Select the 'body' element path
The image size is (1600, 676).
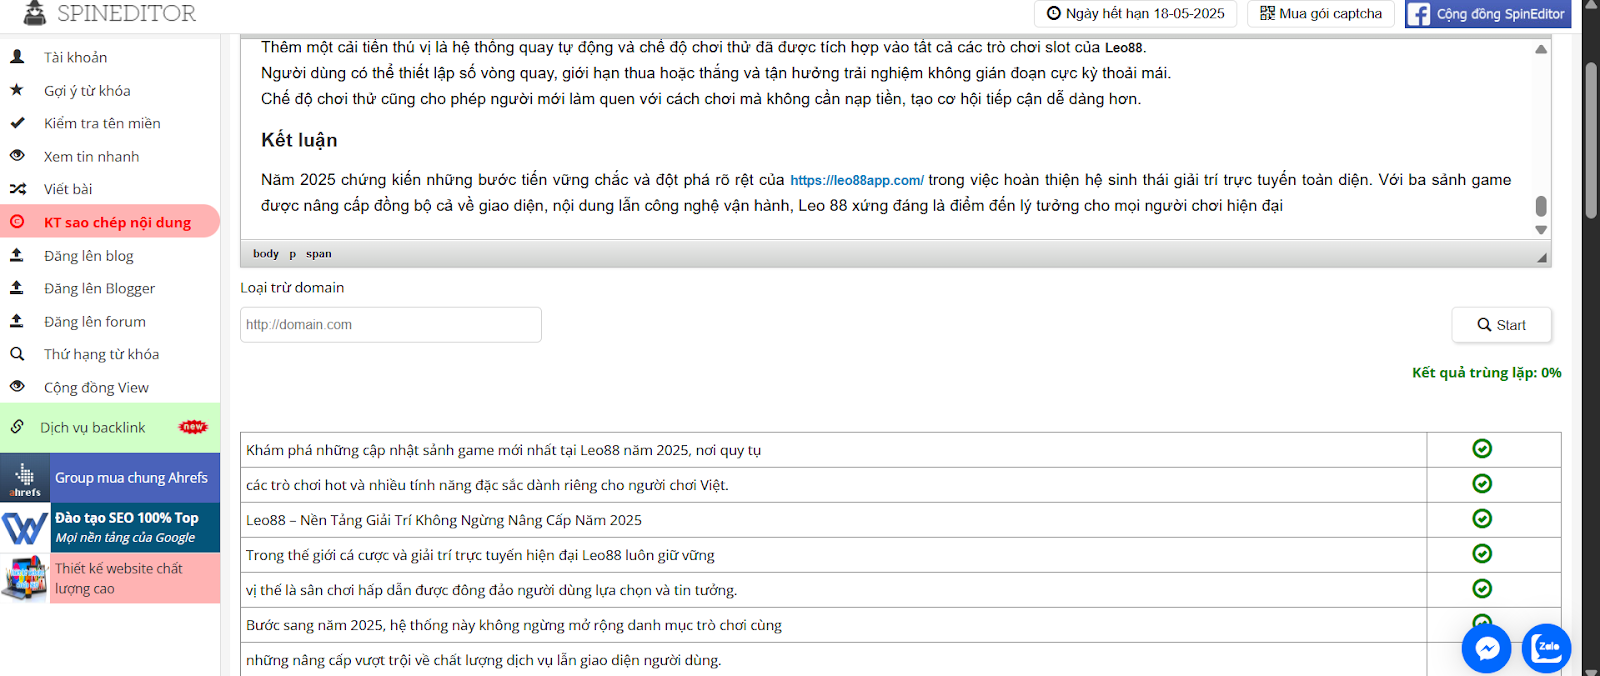[266, 254]
